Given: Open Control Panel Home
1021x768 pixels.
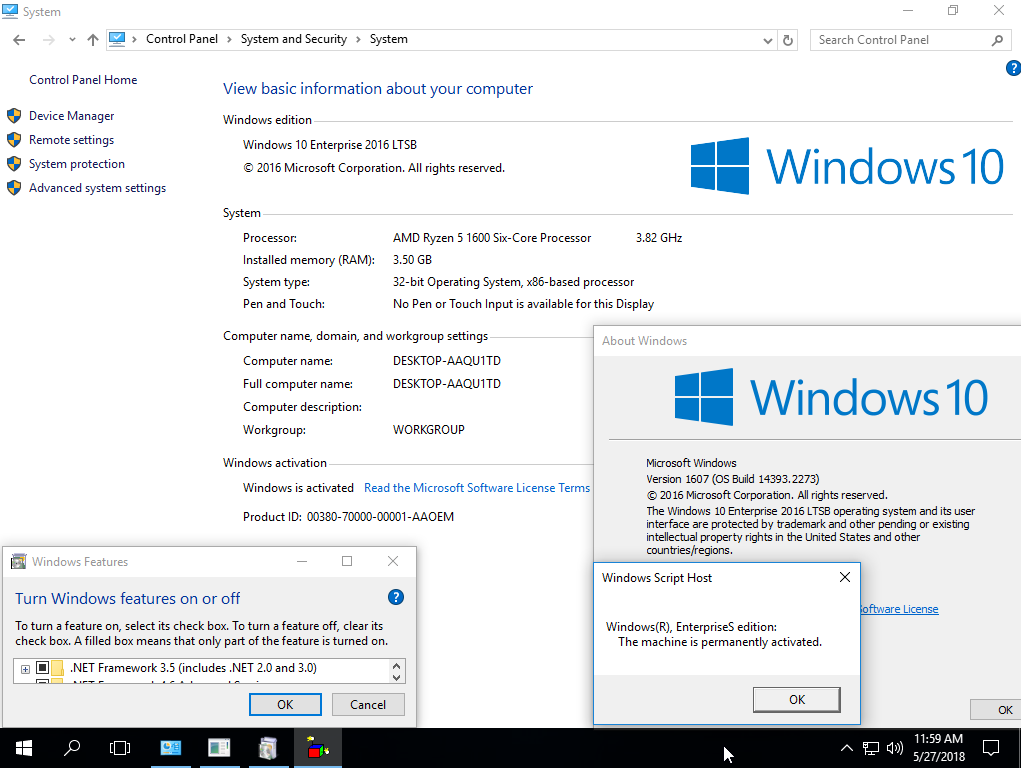Looking at the screenshot, I should click(83, 79).
